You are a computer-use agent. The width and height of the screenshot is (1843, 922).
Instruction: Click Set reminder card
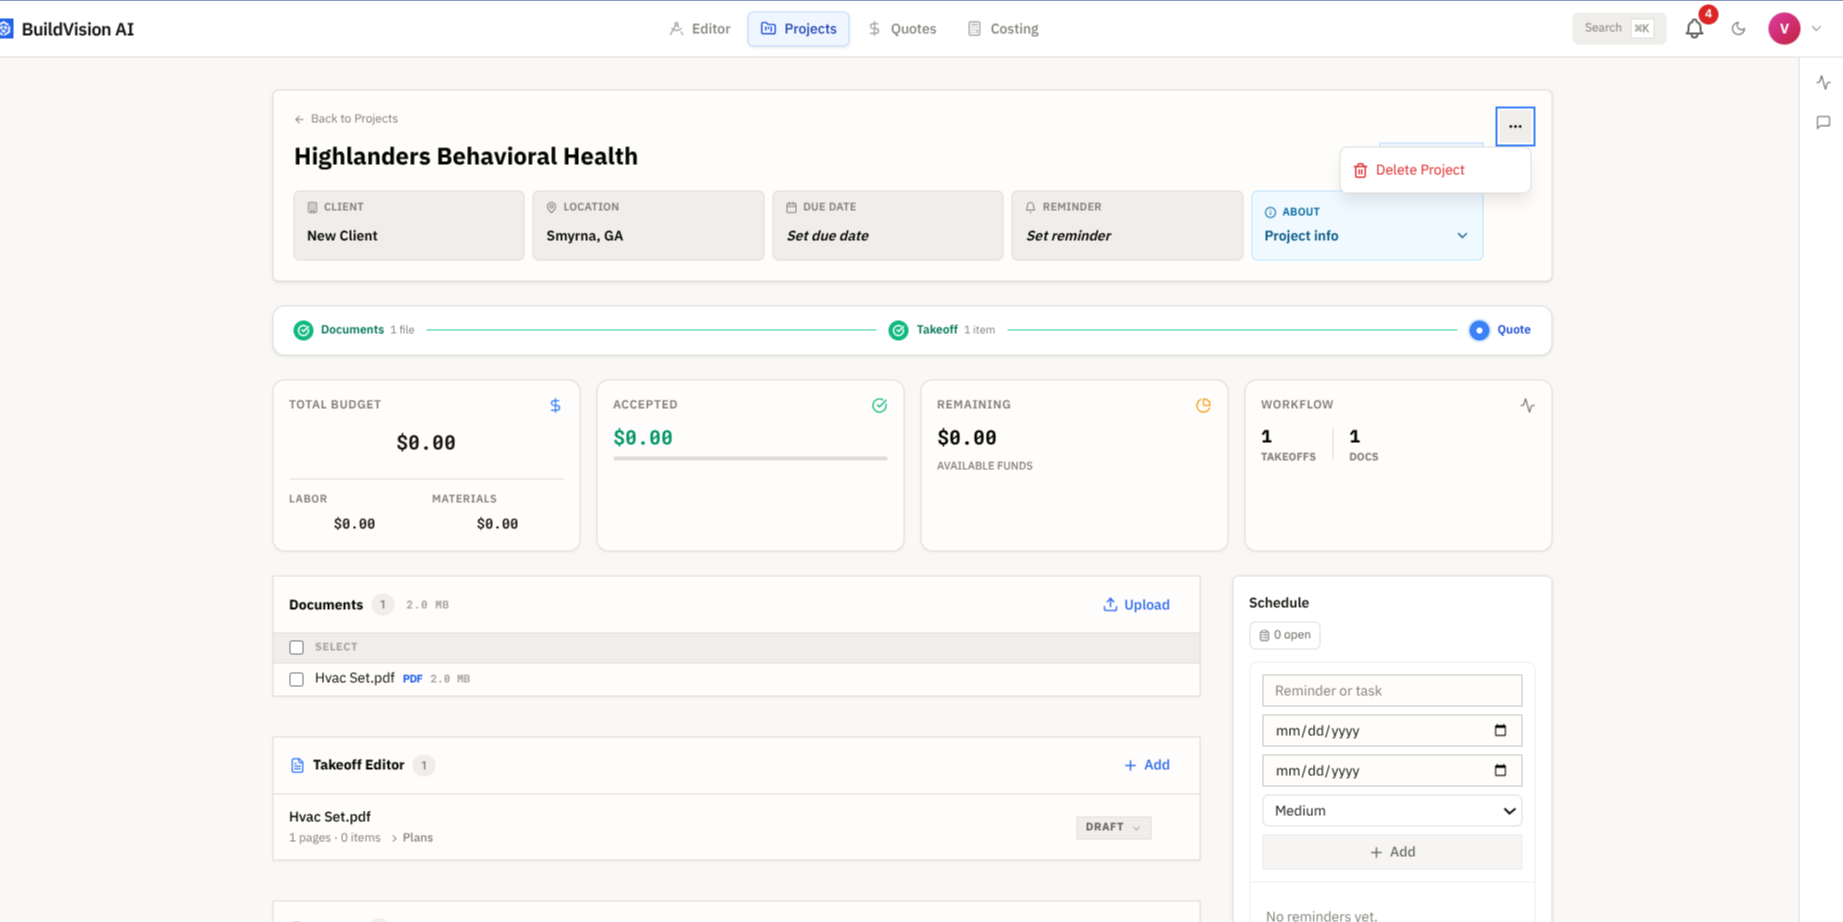[1127, 226]
